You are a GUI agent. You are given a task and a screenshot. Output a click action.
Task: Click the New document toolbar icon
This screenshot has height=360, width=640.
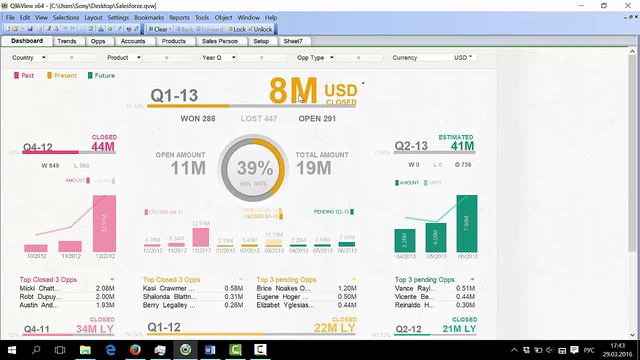point(8,29)
